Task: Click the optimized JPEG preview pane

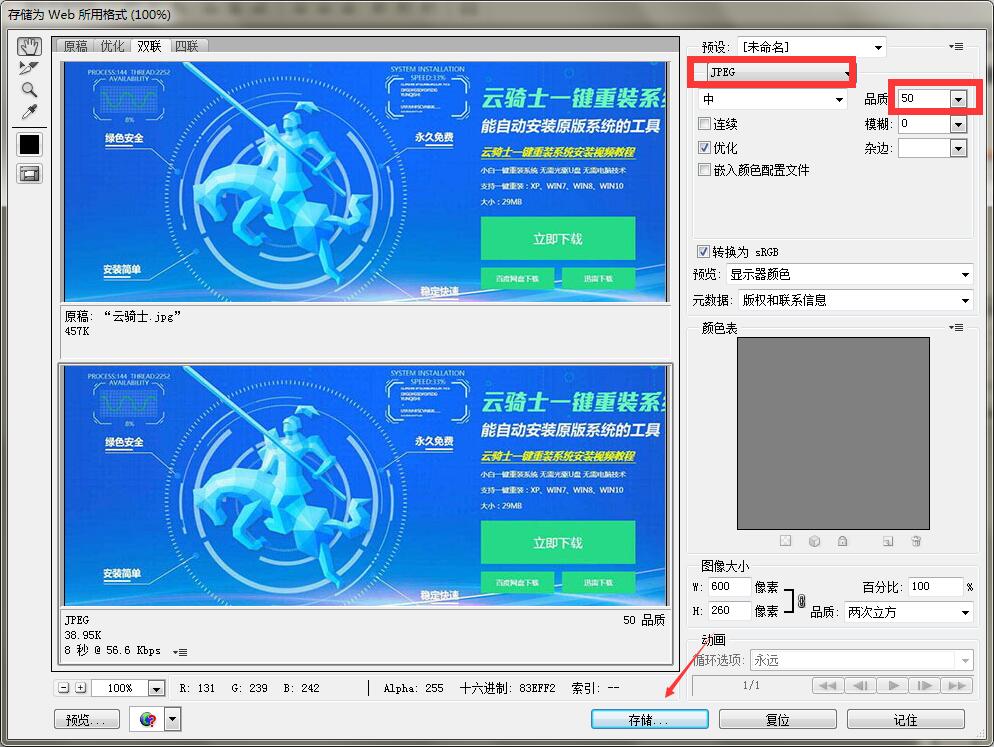Action: [365, 486]
